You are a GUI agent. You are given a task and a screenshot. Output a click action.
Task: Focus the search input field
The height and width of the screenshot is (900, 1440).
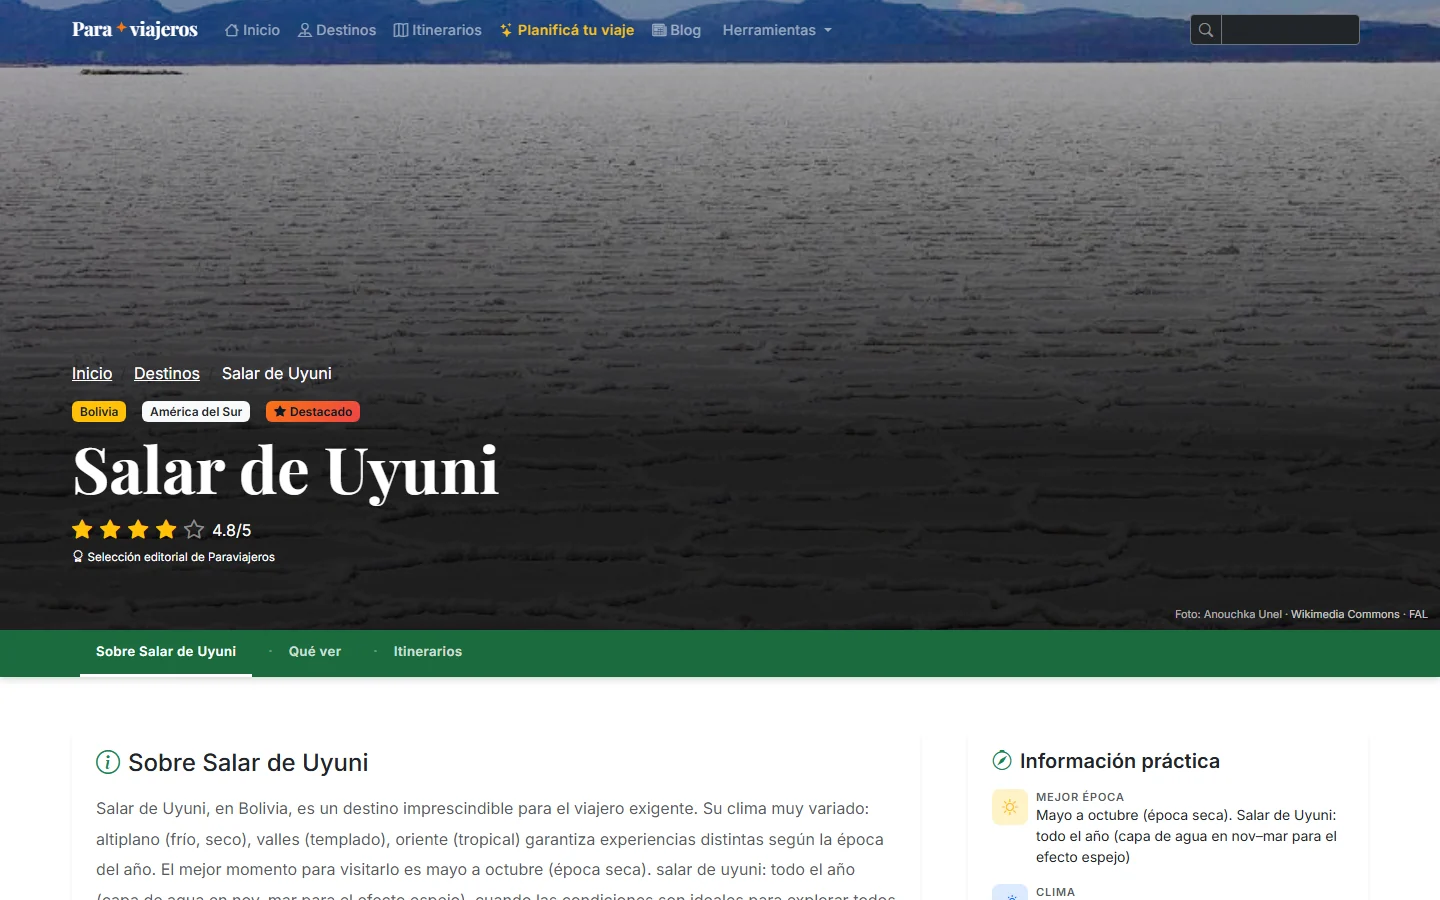click(1290, 30)
